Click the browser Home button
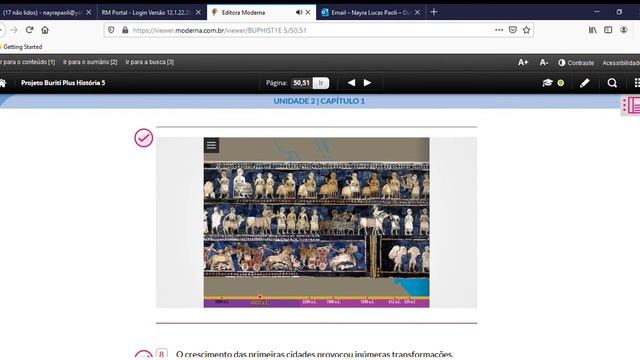Screen dimensions: 640x360 click(45, 30)
